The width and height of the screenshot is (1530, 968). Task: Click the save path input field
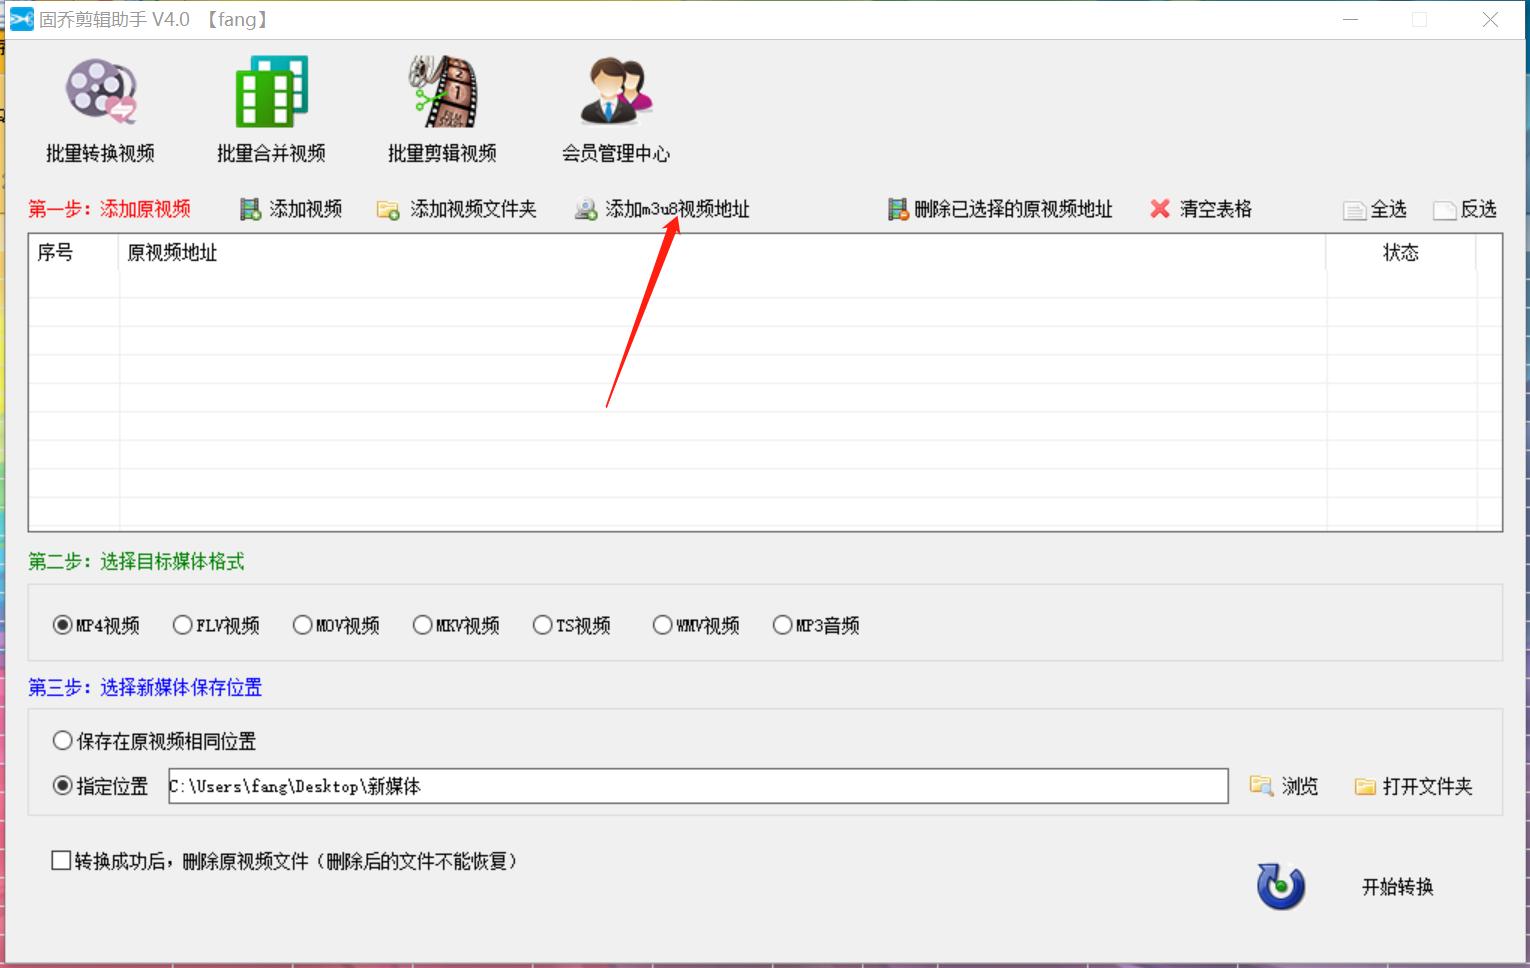point(698,786)
